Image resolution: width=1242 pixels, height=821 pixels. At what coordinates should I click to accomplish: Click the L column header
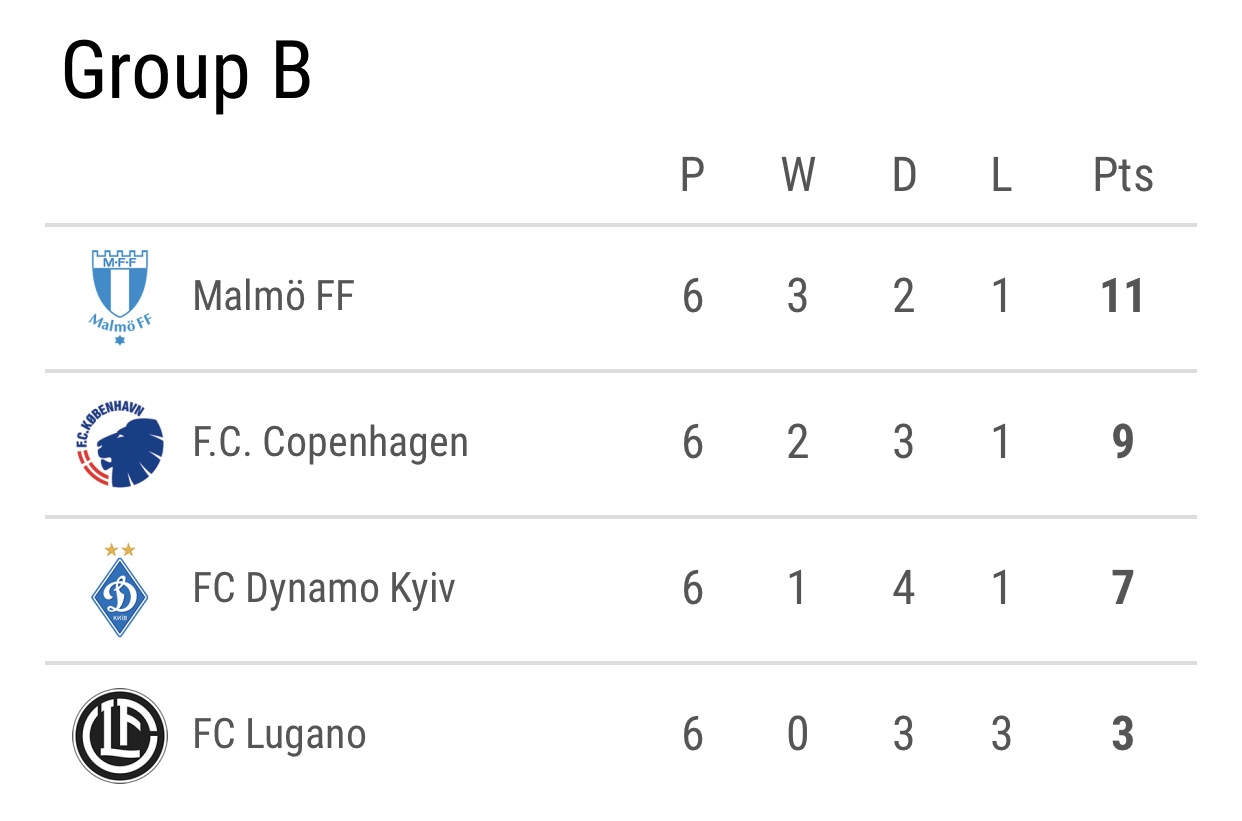[x=1001, y=176]
